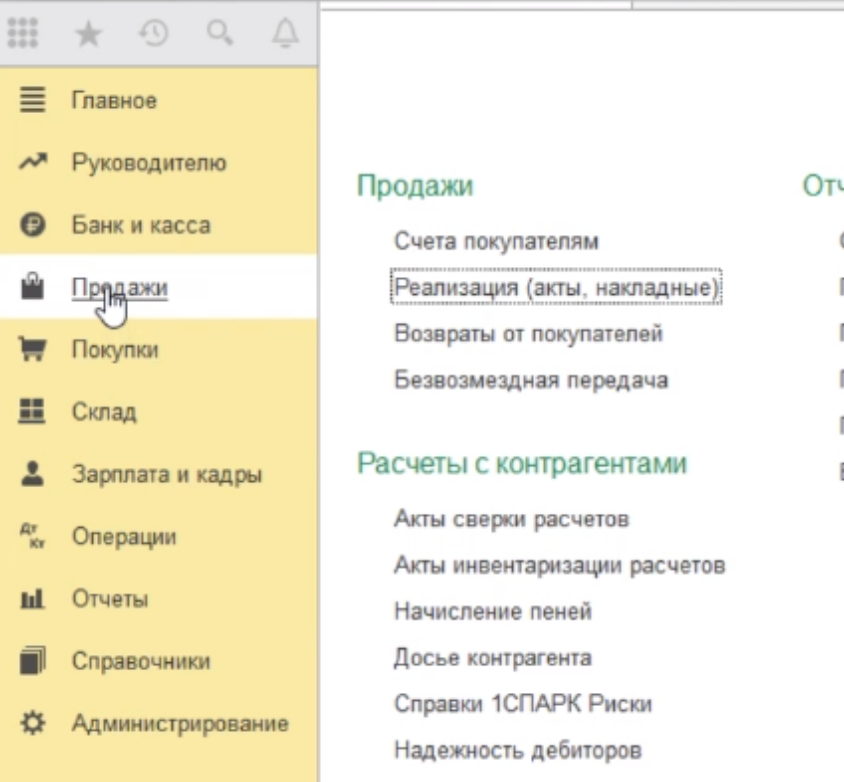
Task: Click the gear icon for Администрирование
Action: click(33, 723)
